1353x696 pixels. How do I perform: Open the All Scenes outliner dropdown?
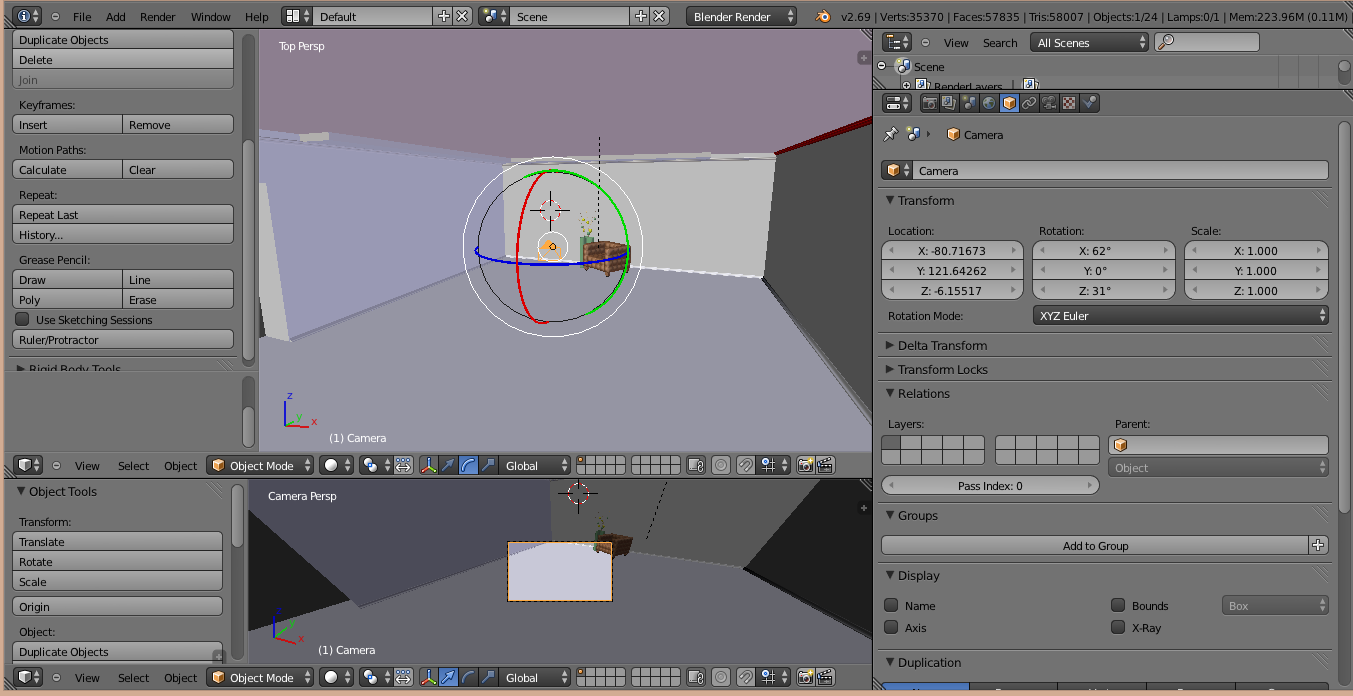(1090, 42)
